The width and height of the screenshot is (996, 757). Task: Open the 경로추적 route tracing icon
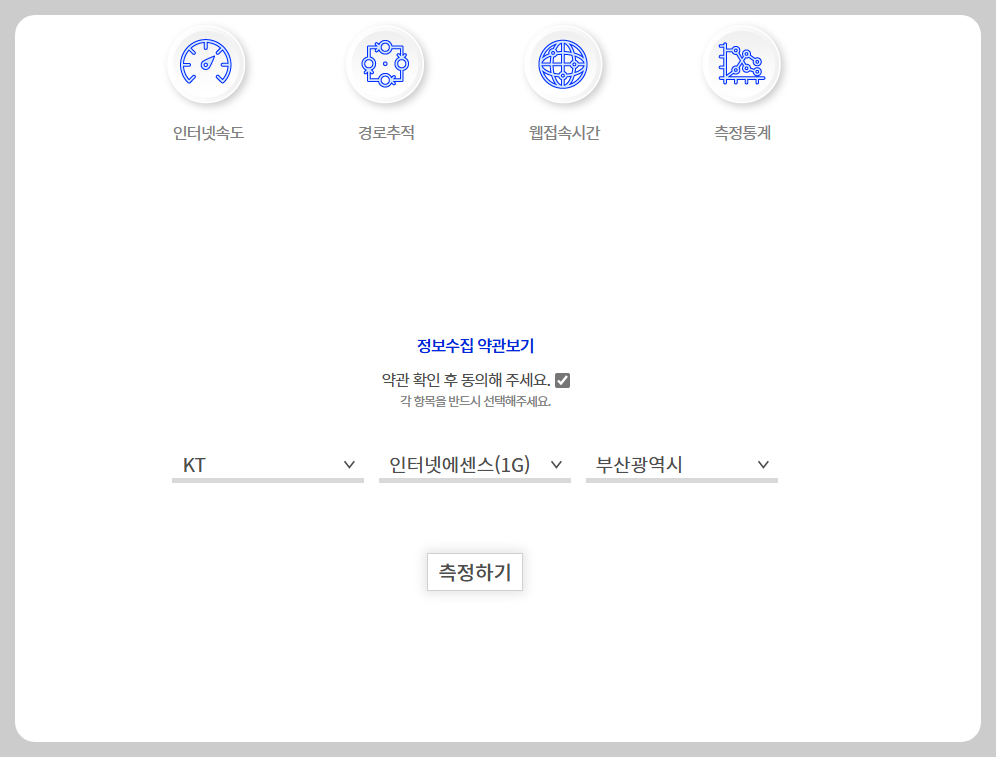[385, 64]
